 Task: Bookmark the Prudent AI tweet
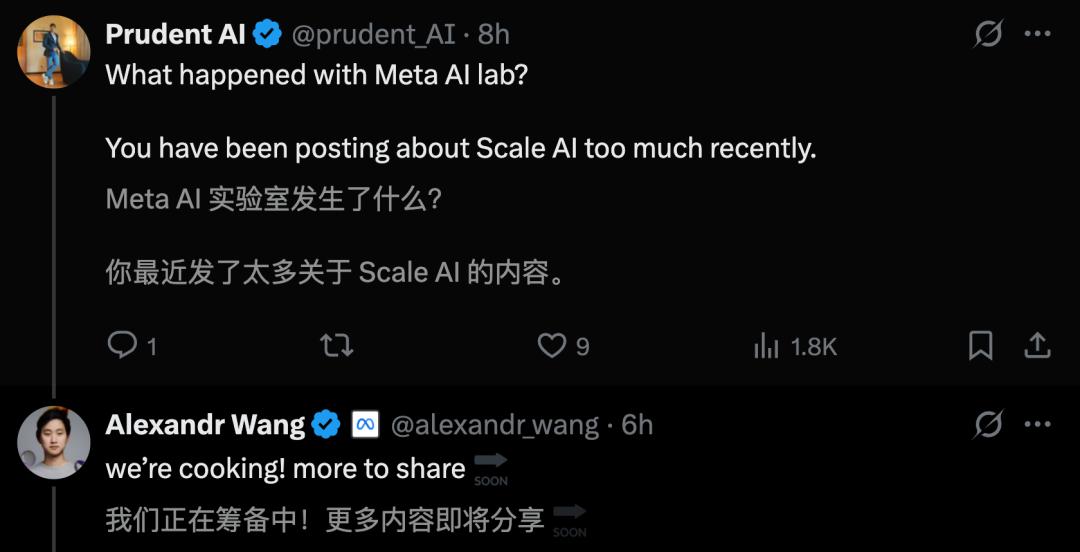[x=981, y=346]
